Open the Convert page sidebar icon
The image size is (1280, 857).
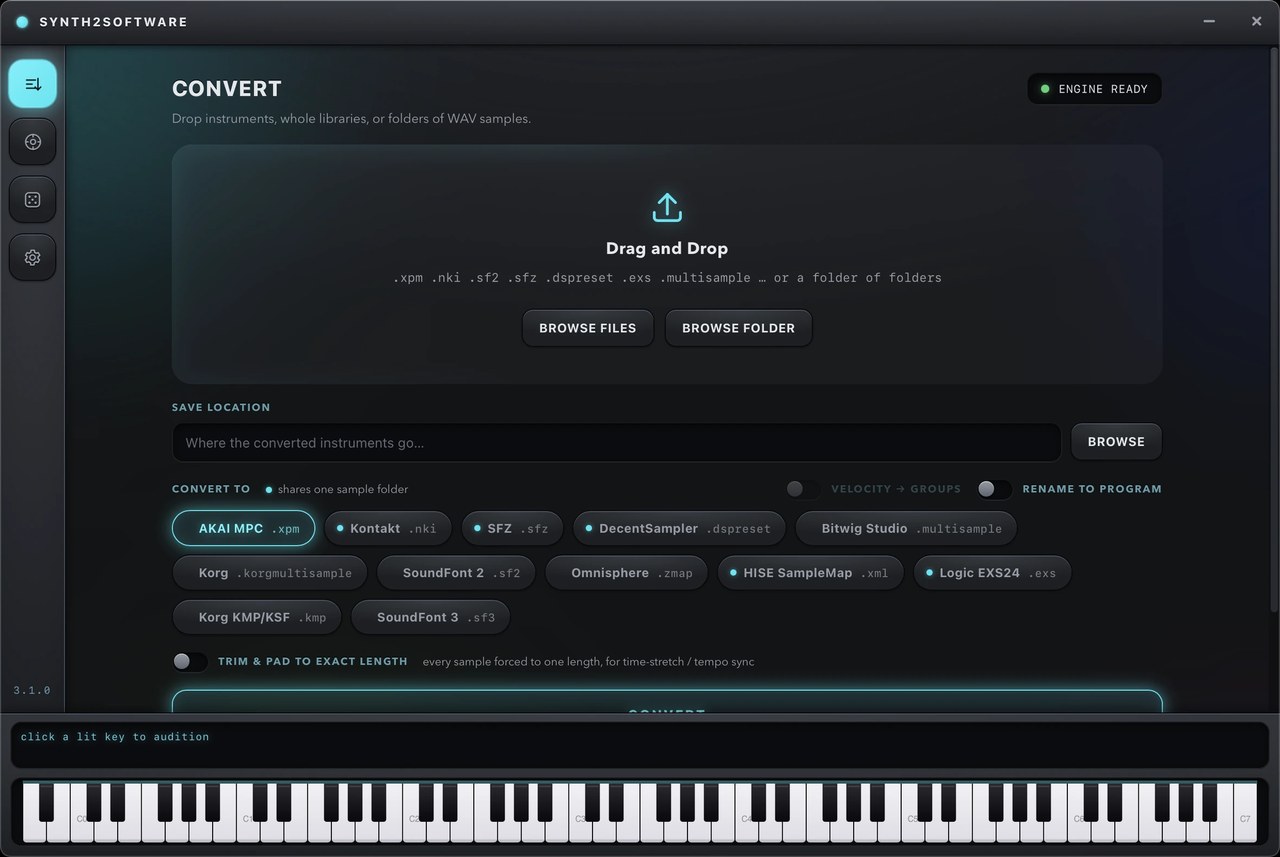pyautogui.click(x=33, y=84)
